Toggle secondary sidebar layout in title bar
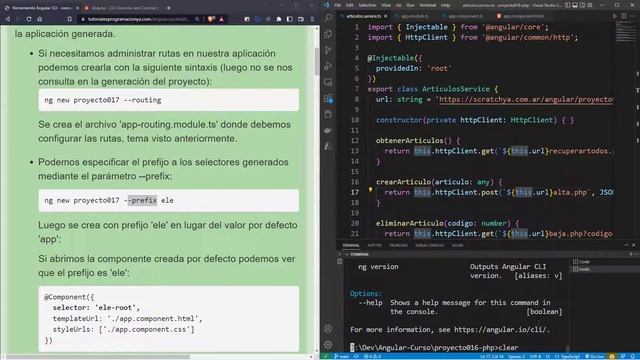This screenshot has width=640, height=360. tap(582, 5)
